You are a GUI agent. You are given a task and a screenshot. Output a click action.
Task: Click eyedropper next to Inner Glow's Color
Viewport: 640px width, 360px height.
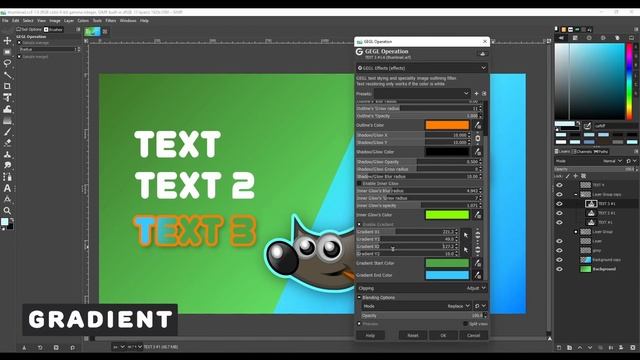pos(477,215)
